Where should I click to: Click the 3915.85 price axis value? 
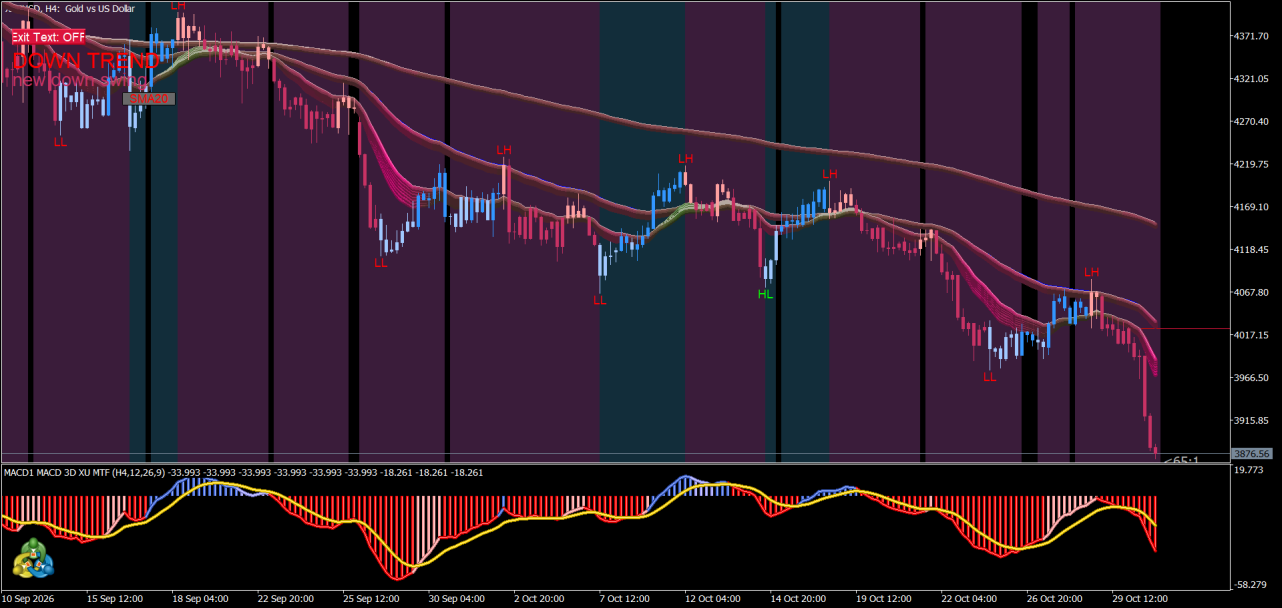click(1251, 421)
